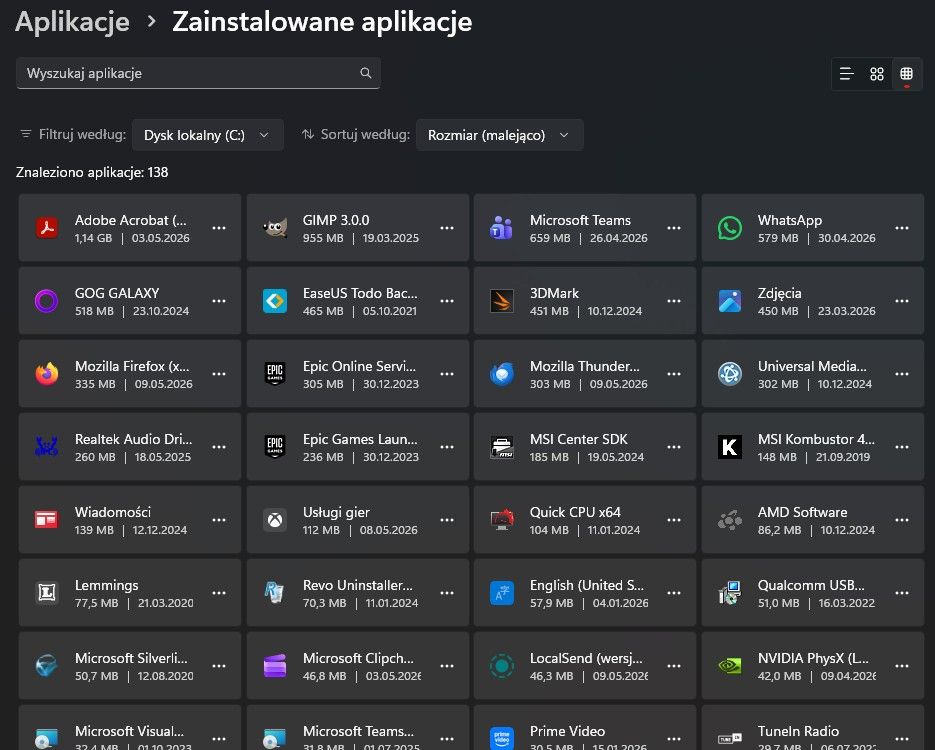The image size is (935, 750).
Task: Click the WhatsApp icon
Action: point(730,228)
